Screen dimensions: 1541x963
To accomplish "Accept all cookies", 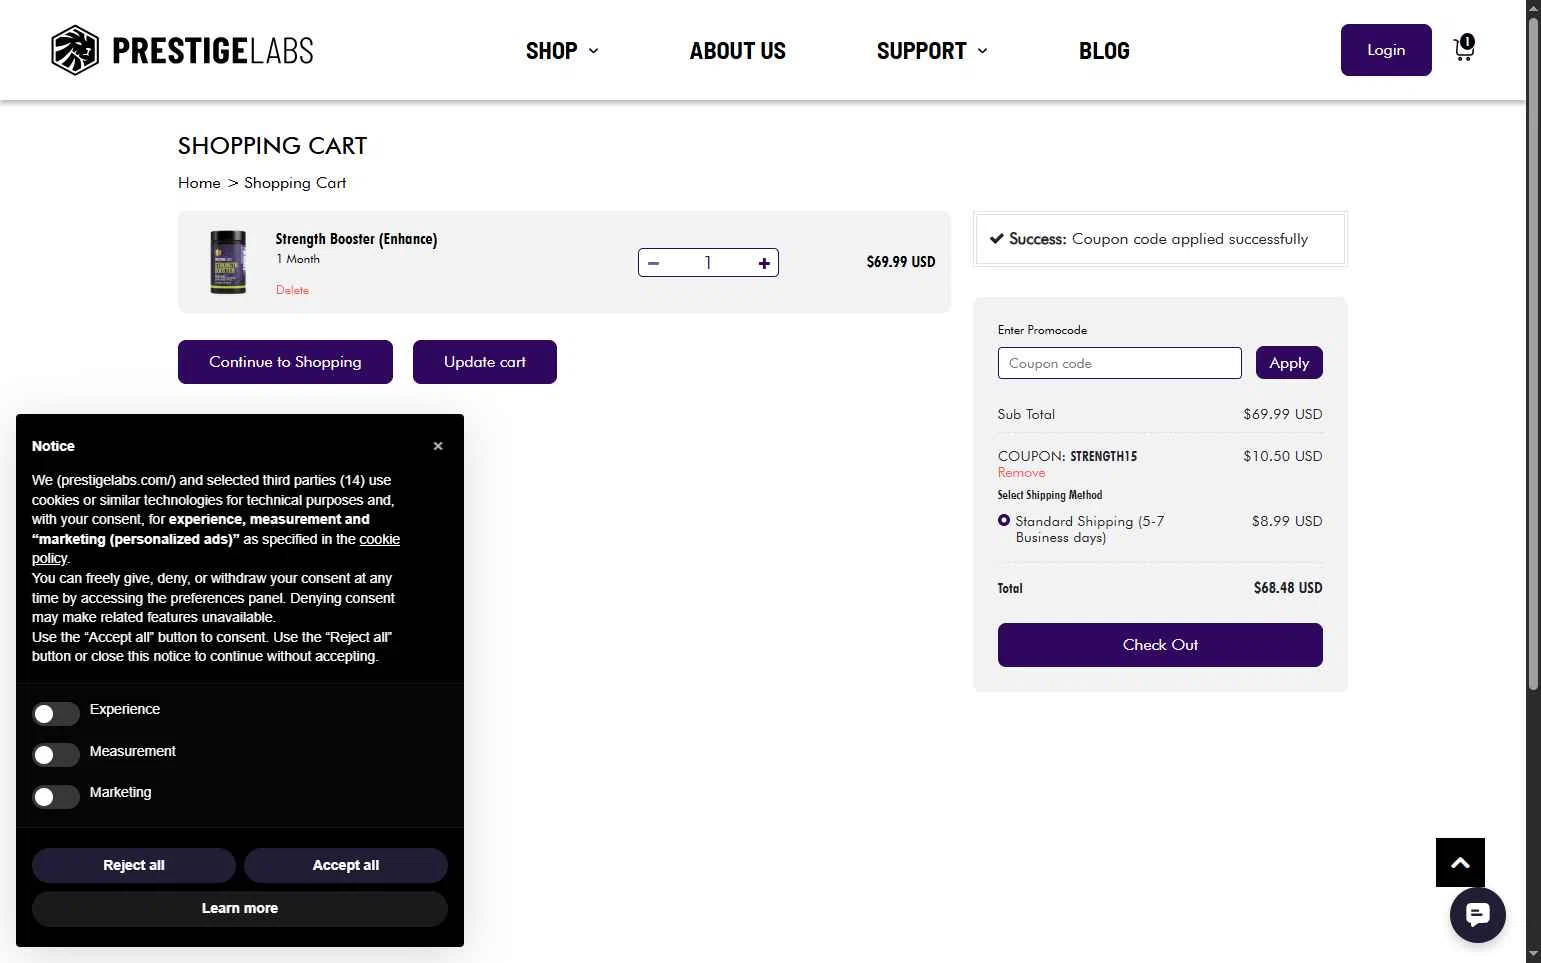I will (x=346, y=865).
